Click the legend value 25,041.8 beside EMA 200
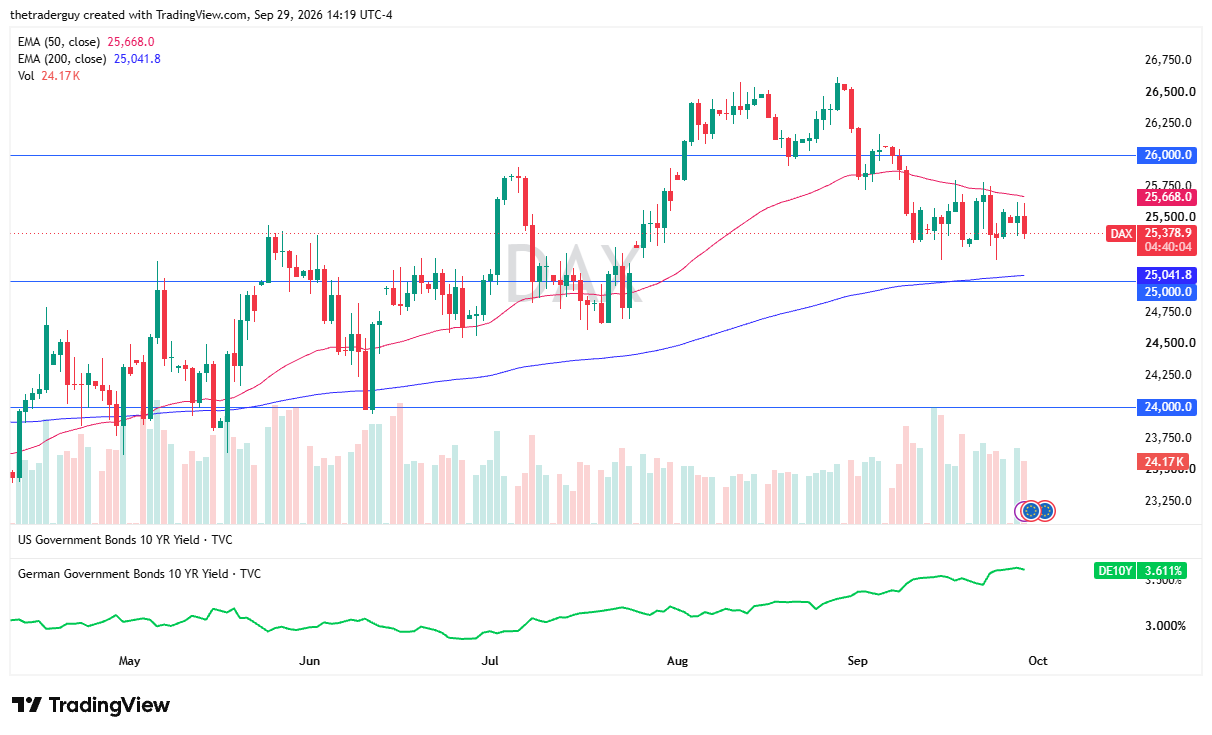The height and width of the screenshot is (735, 1212). [x=139, y=59]
